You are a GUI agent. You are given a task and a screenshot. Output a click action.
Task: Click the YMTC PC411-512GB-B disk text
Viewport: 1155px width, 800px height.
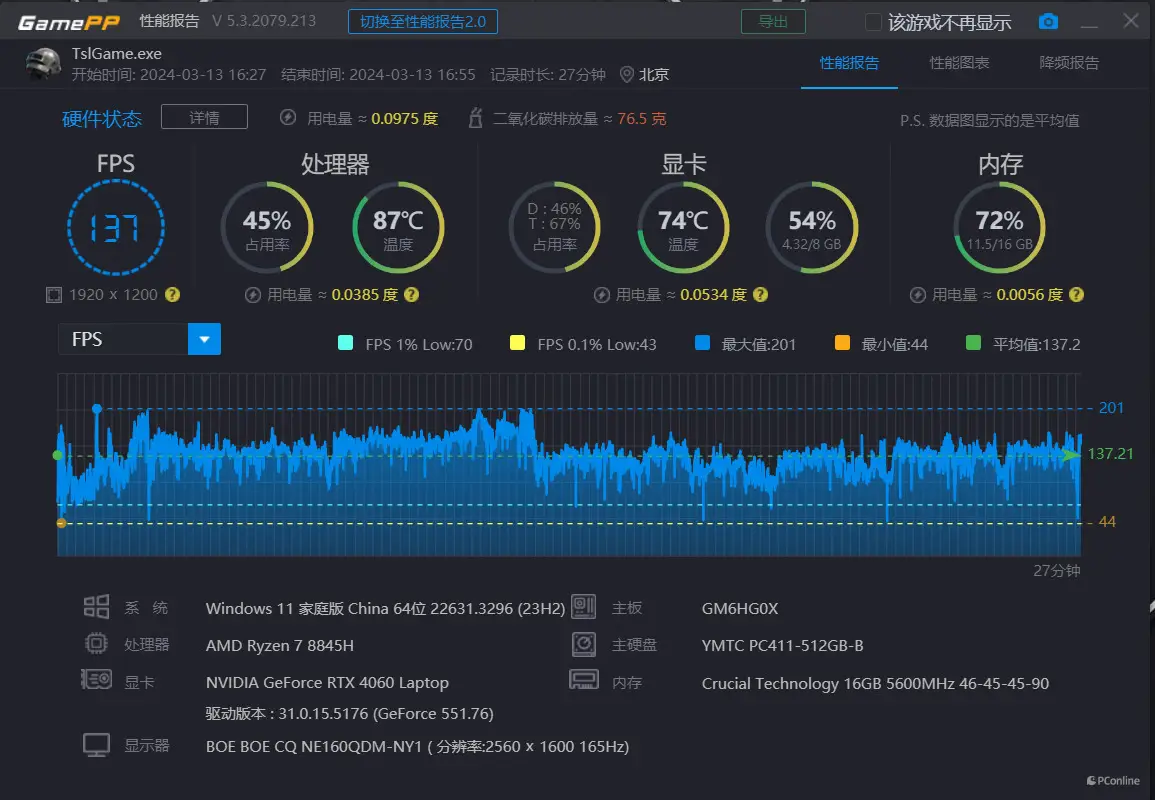point(782,645)
